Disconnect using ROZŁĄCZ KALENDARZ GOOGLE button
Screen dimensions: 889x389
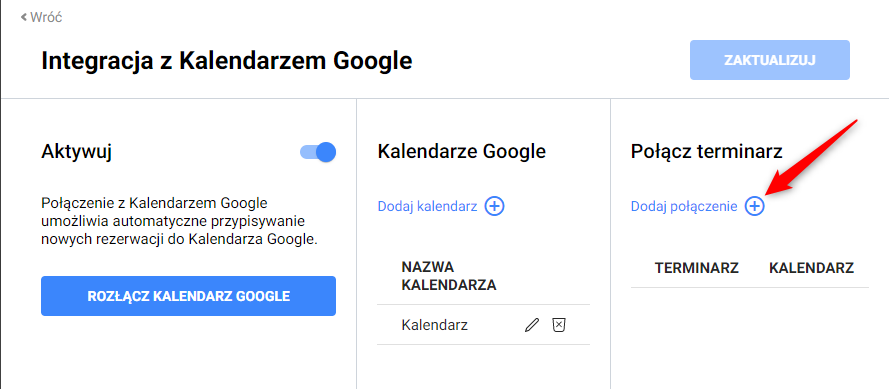pos(188,296)
